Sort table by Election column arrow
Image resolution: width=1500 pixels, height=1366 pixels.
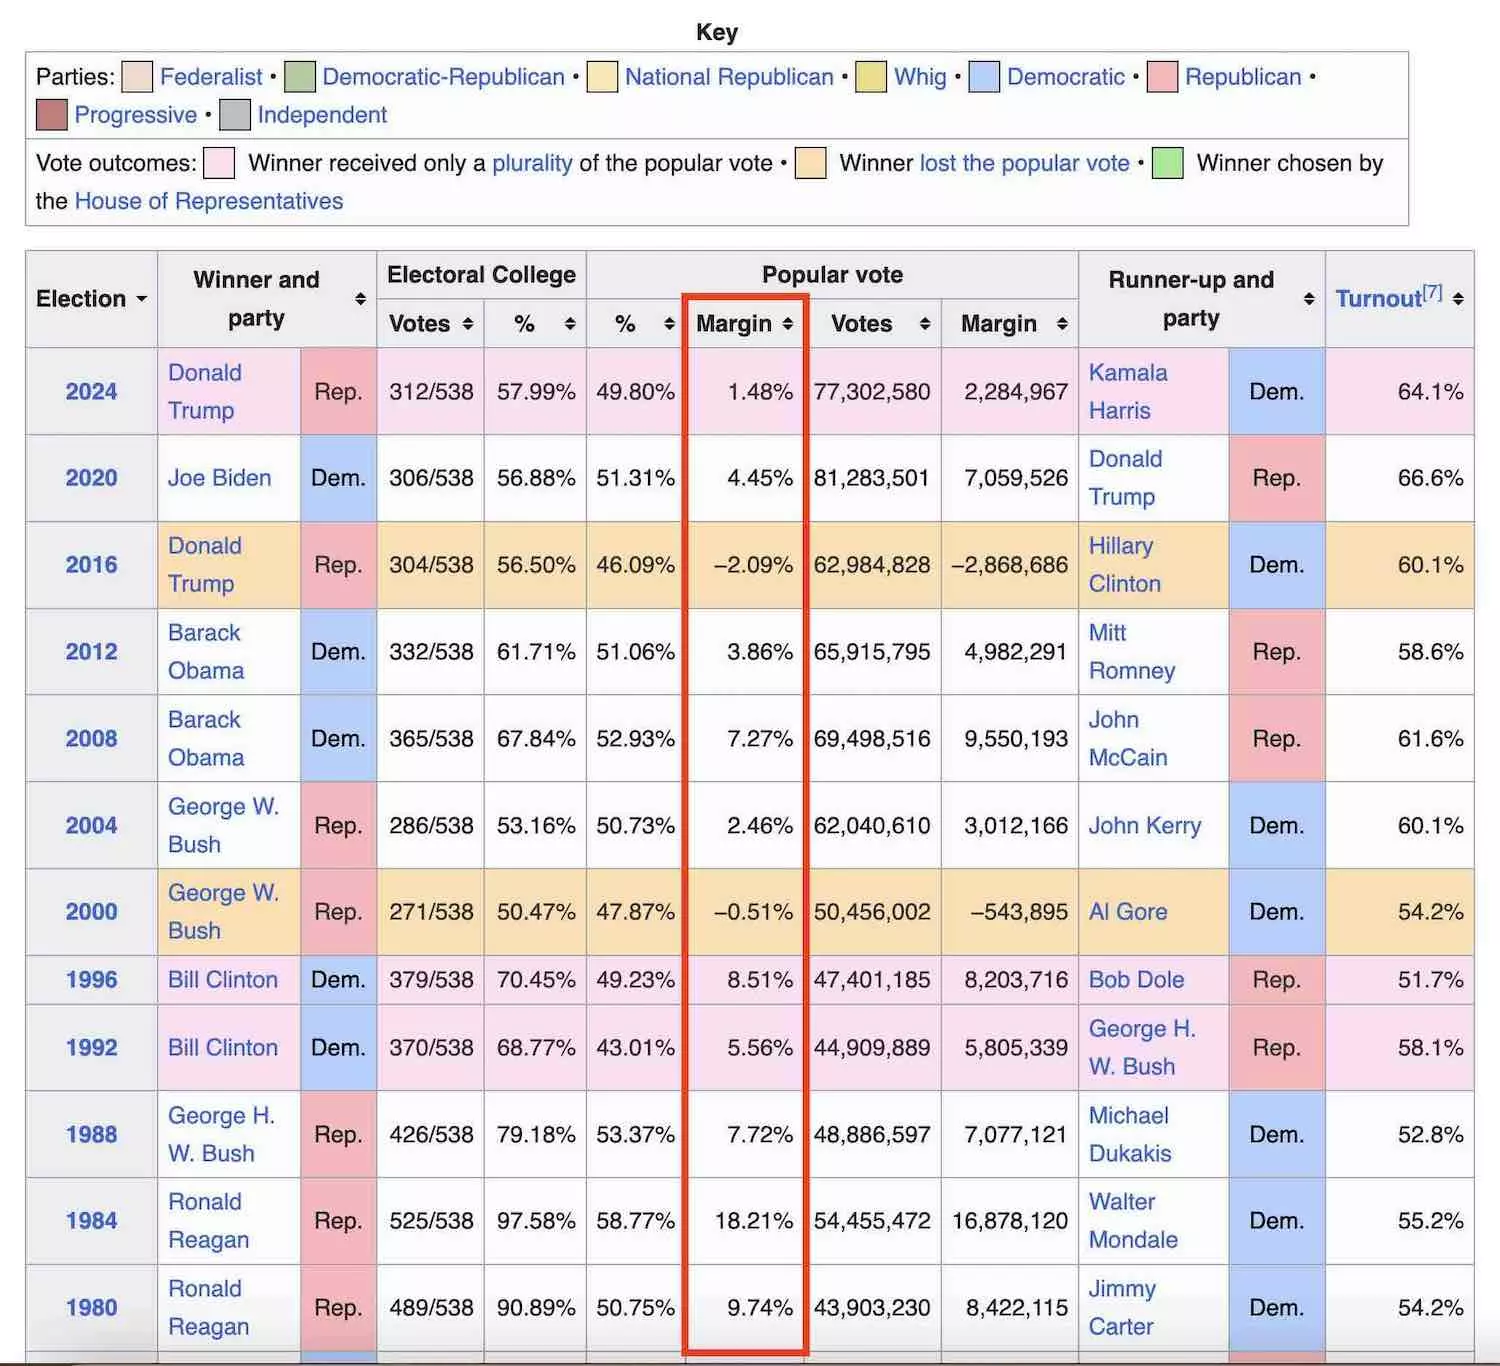pos(141,299)
